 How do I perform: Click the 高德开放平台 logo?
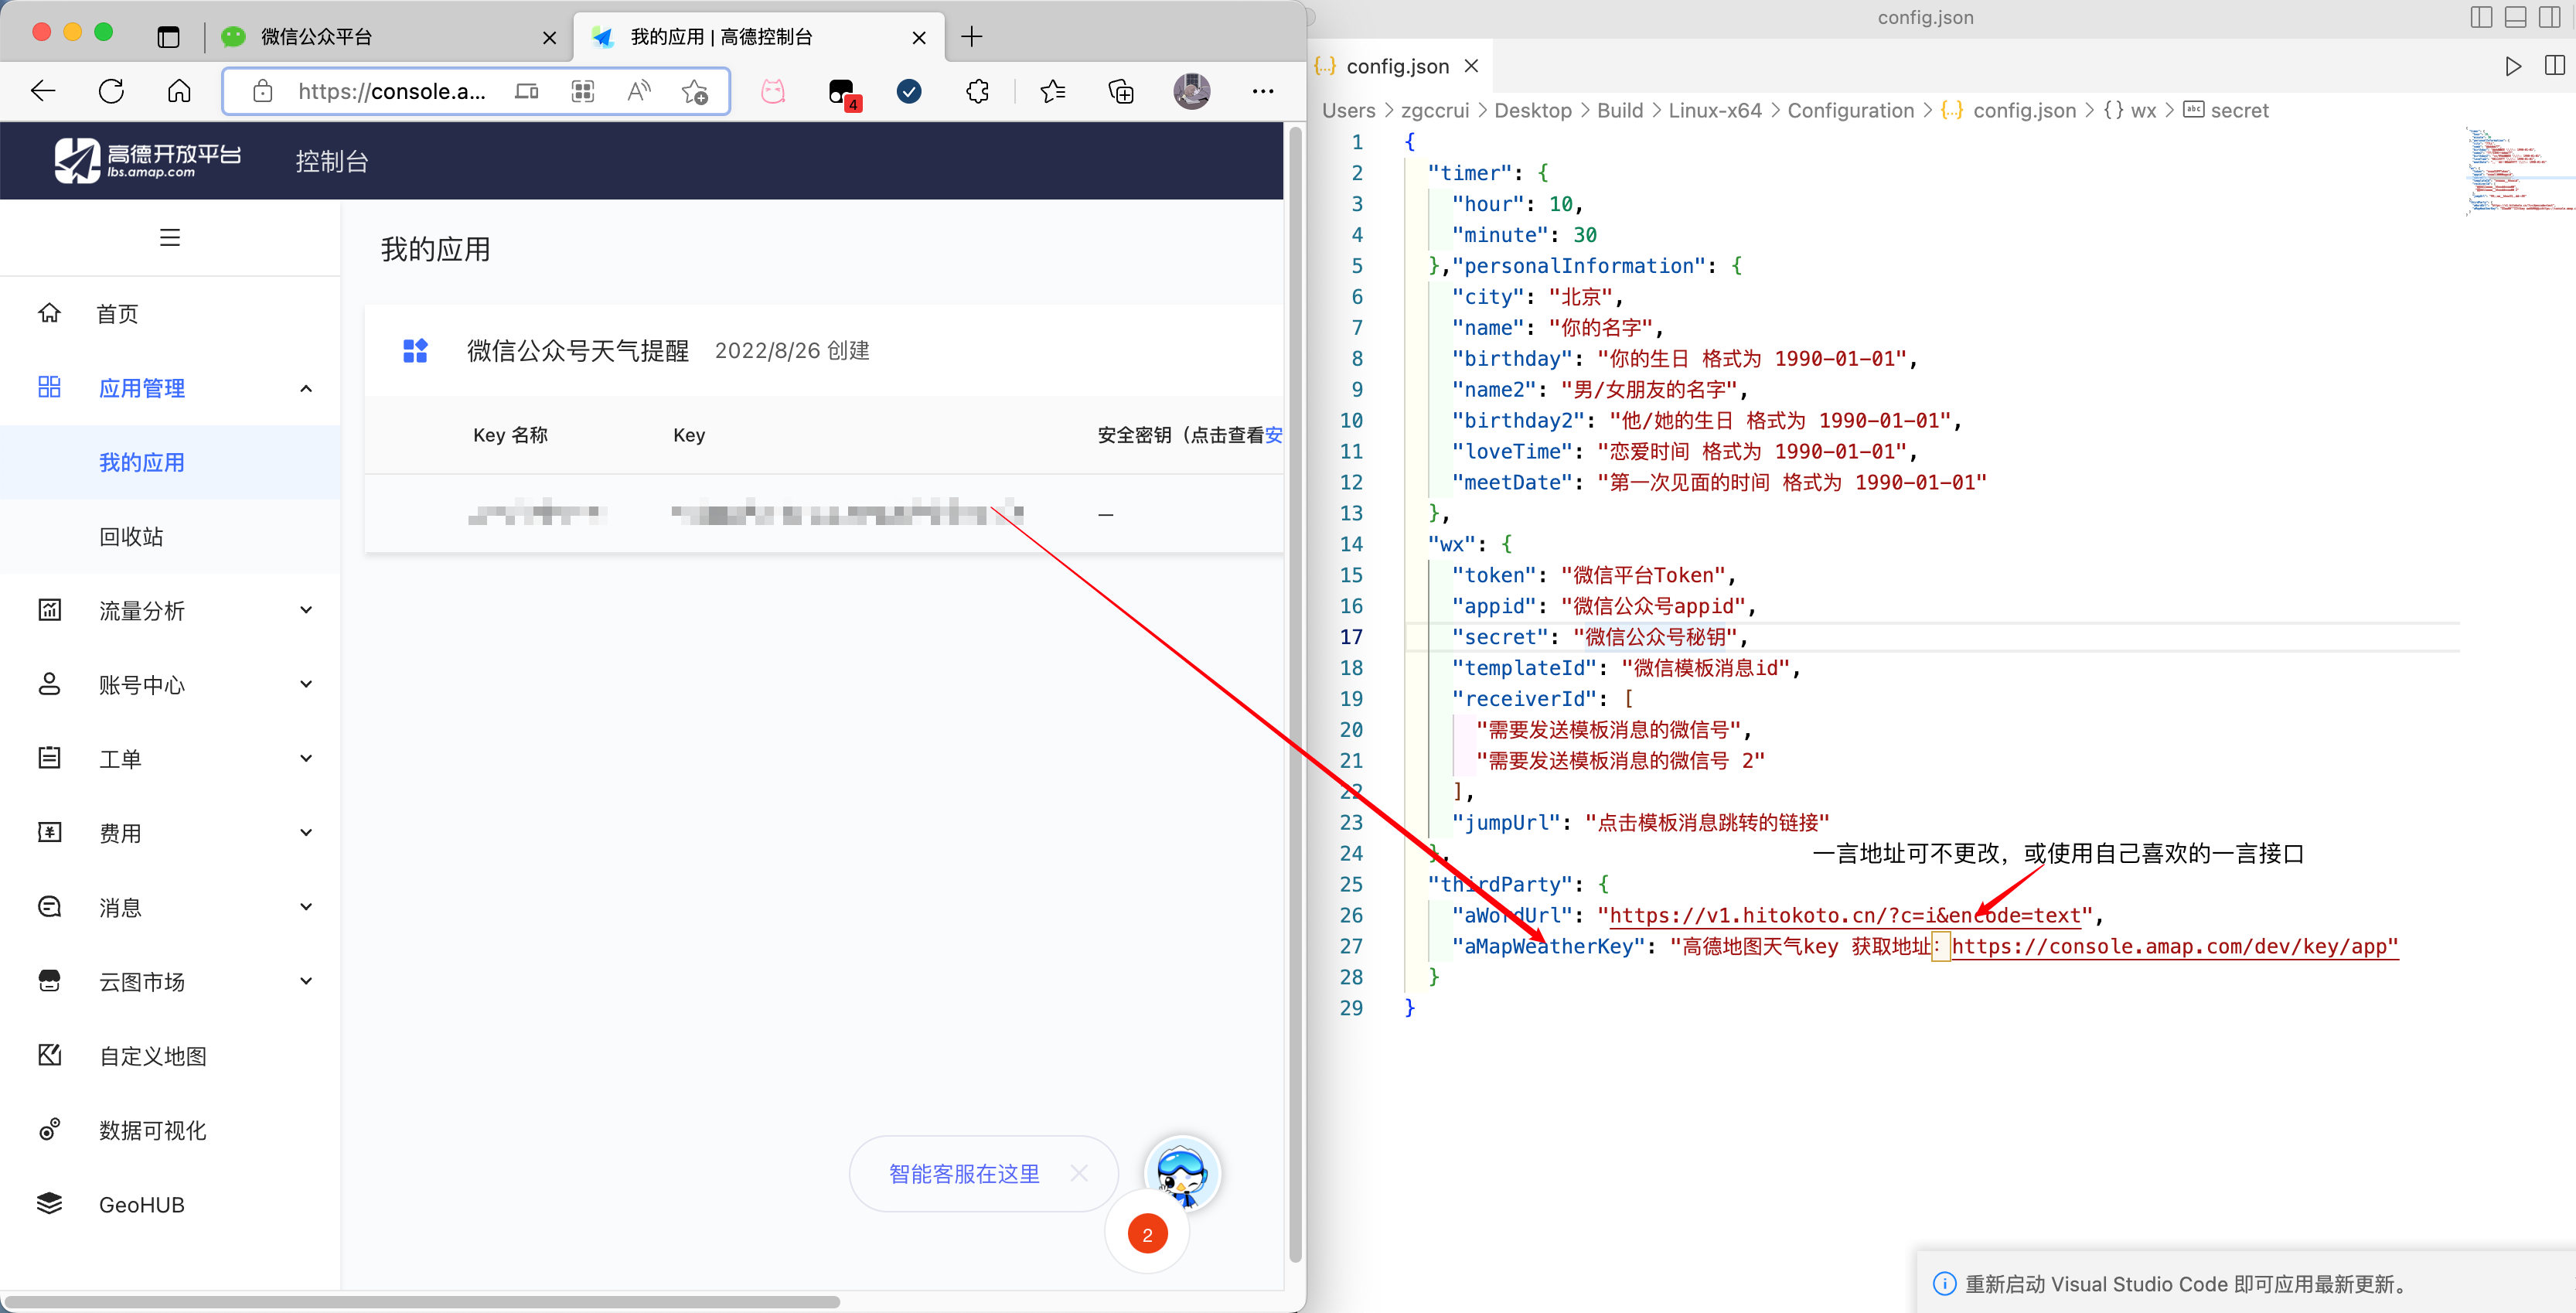(148, 160)
